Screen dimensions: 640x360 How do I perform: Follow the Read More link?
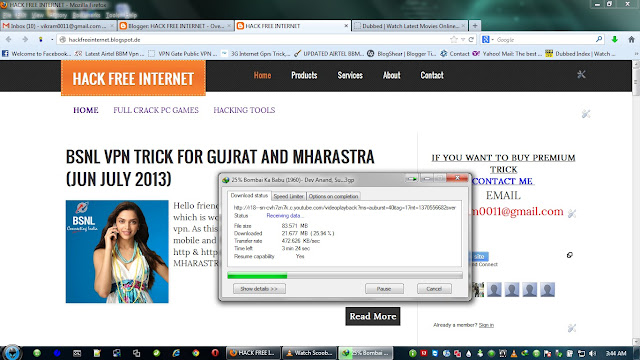(373, 316)
